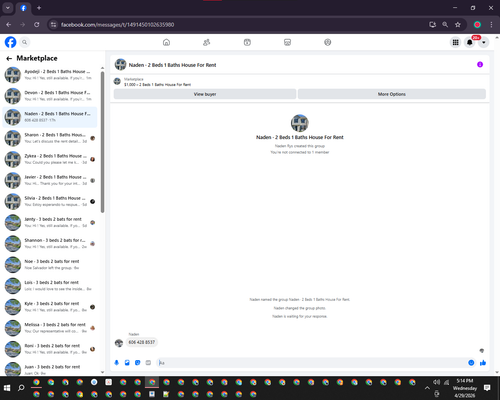
Task: Open Zykea 2 Beds conversation
Action: pos(50,159)
